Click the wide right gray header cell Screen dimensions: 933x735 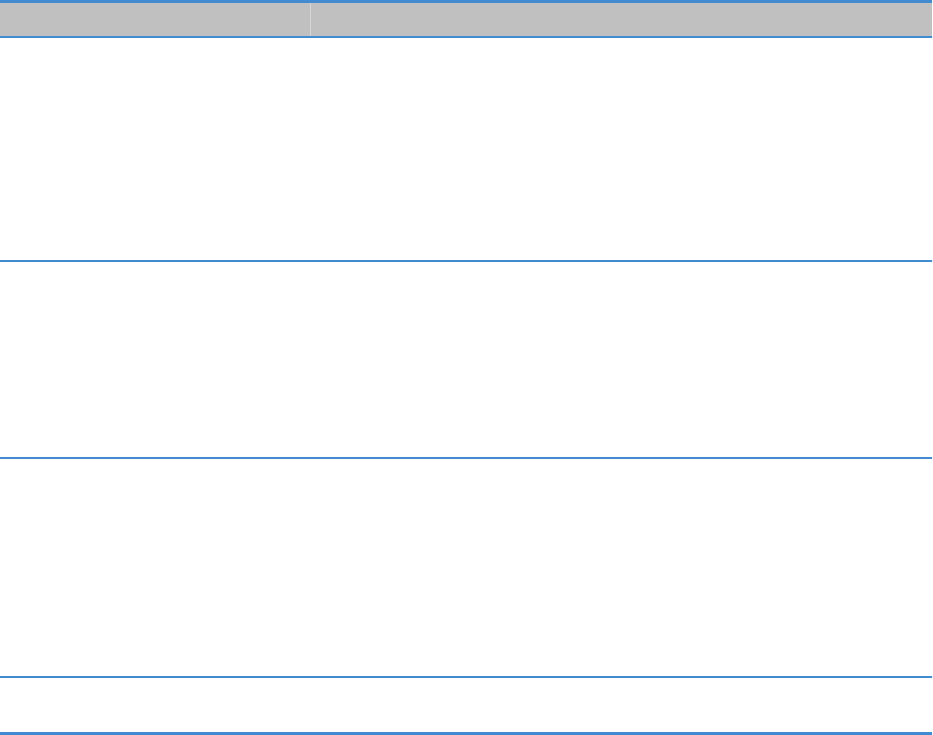(621, 19)
